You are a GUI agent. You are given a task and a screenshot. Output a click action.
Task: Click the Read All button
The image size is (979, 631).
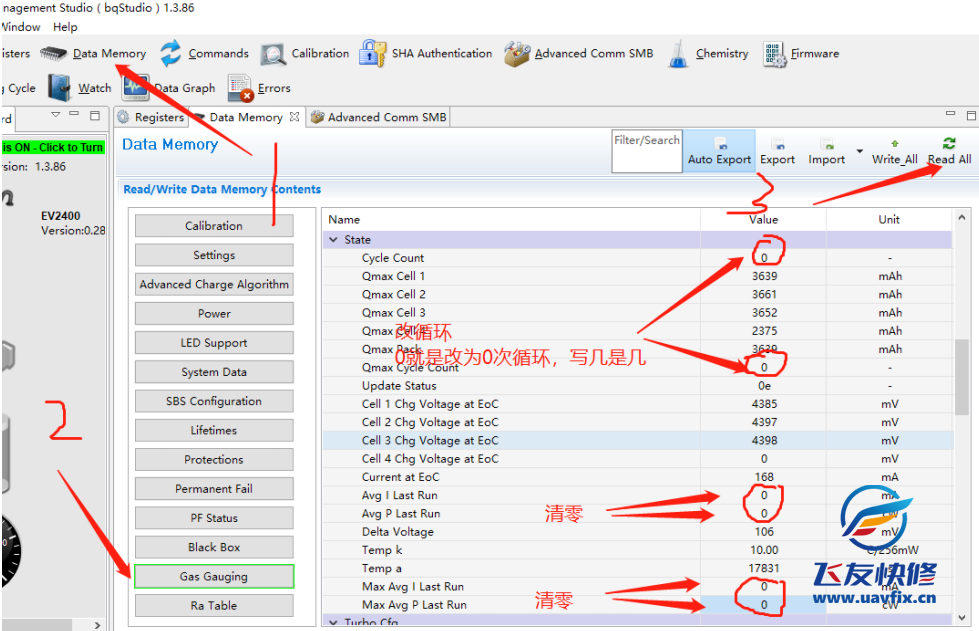coord(948,152)
